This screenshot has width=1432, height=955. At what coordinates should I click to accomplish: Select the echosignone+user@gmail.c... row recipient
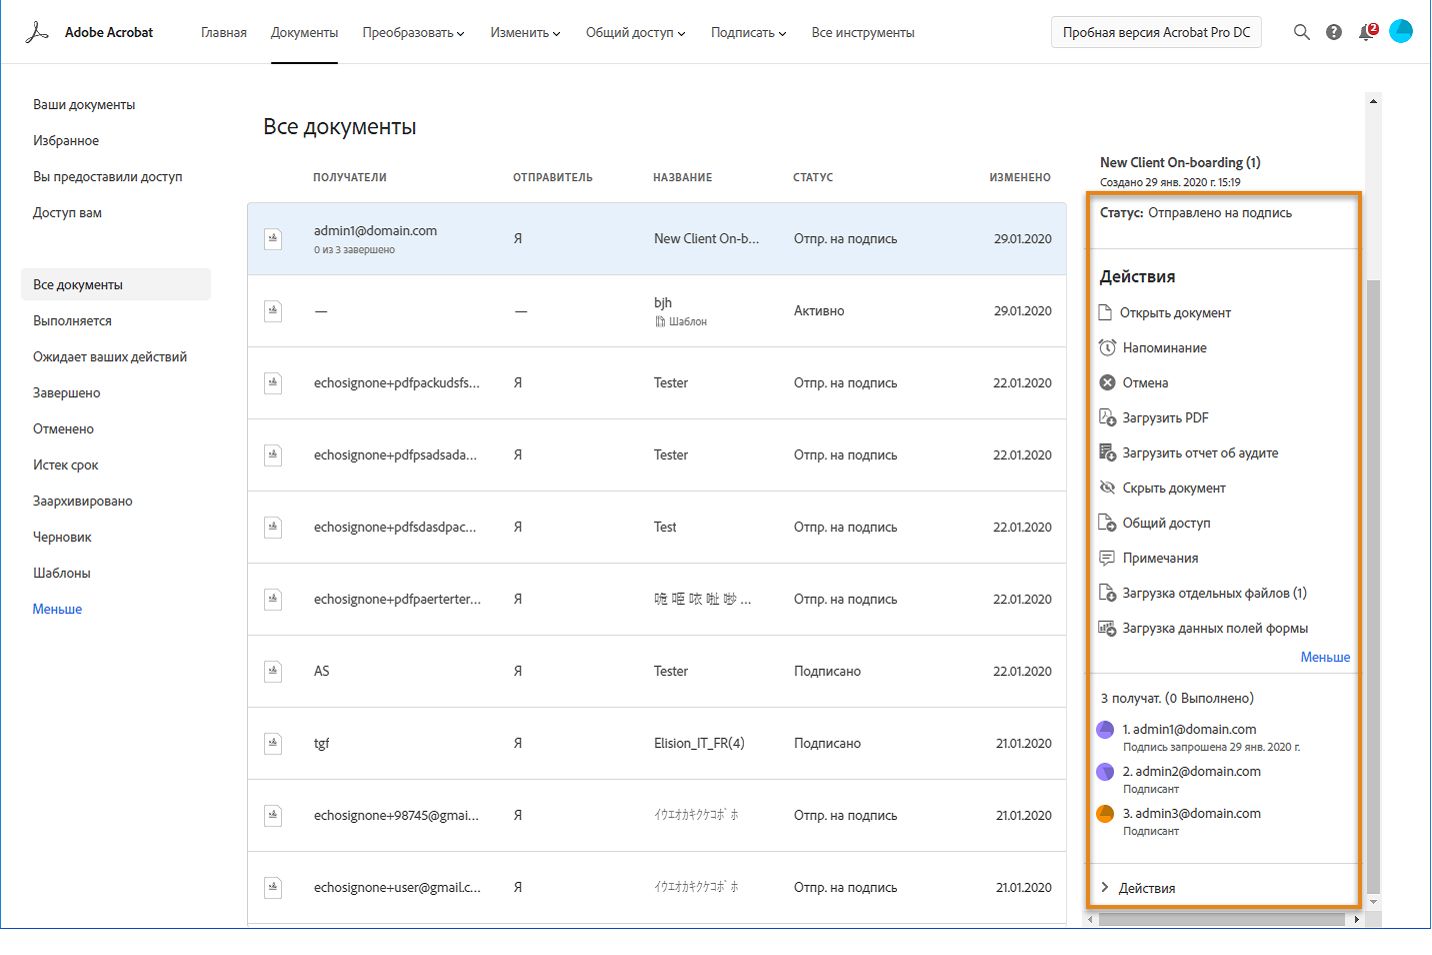[397, 887]
